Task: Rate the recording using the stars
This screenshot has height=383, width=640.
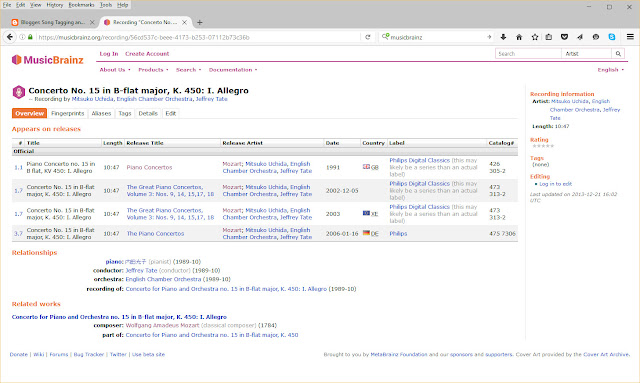Action: point(543,146)
